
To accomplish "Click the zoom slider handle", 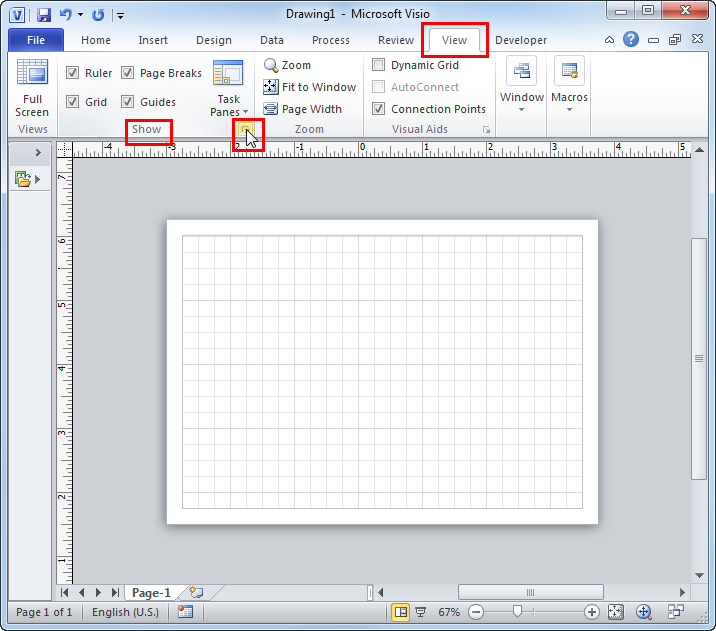I will point(517,612).
